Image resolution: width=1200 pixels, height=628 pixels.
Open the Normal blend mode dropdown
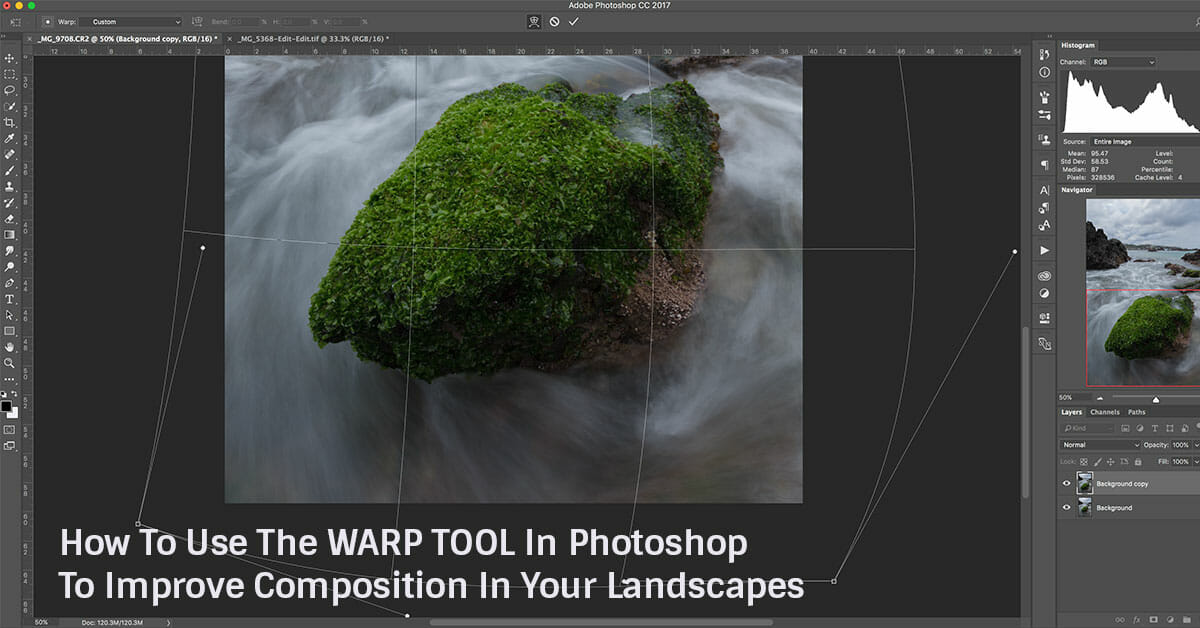click(1100, 445)
